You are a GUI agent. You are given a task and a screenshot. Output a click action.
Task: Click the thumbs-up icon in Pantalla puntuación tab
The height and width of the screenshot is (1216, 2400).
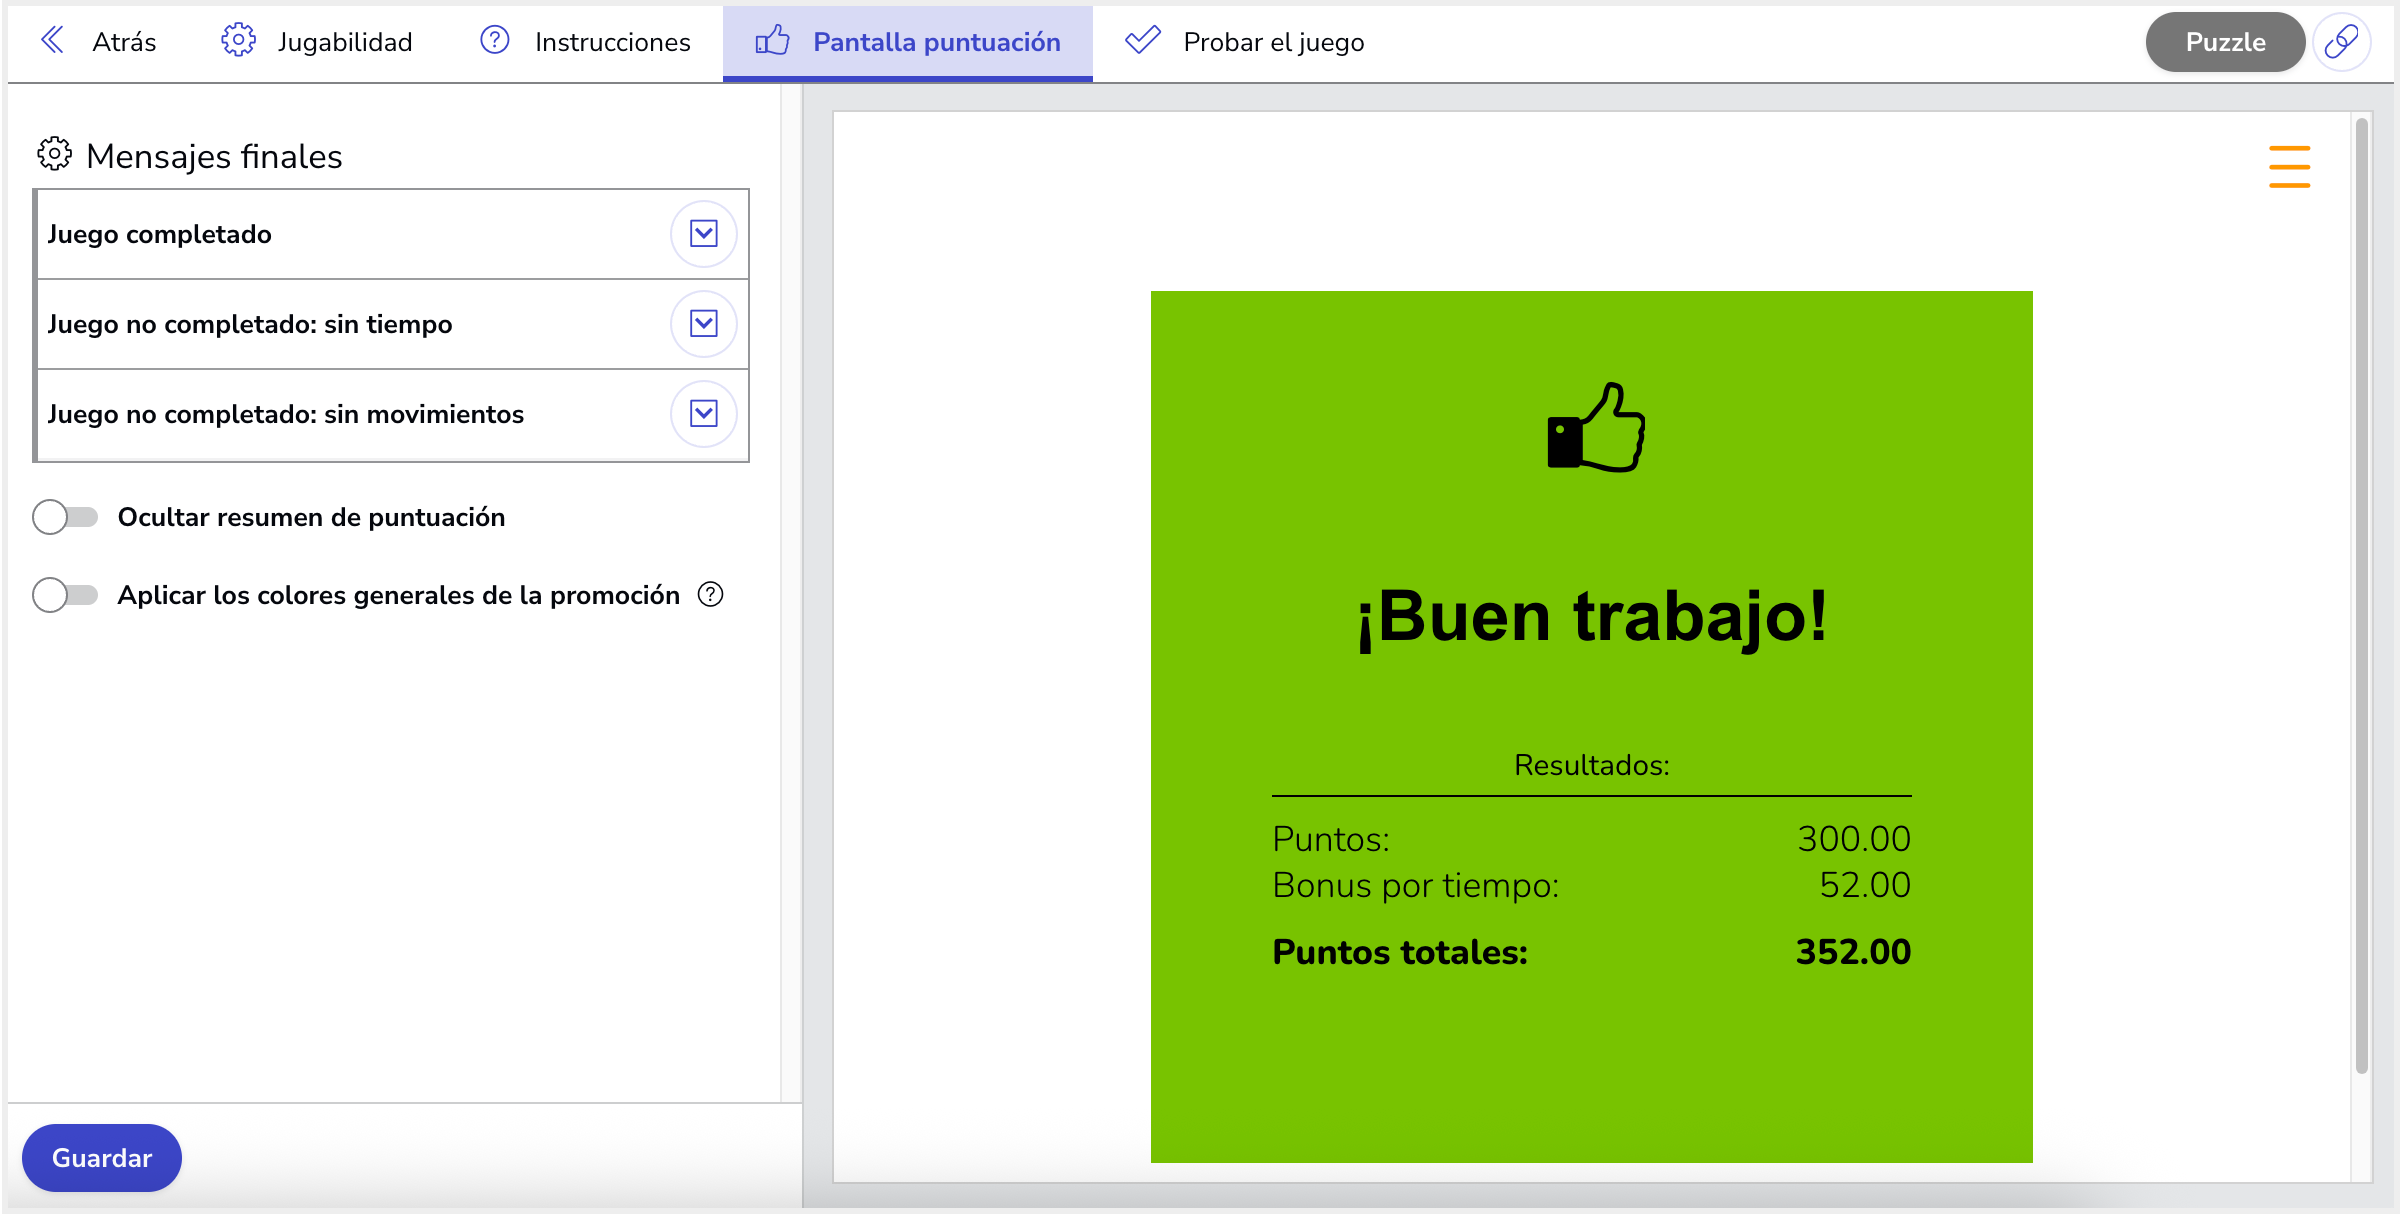tap(772, 41)
